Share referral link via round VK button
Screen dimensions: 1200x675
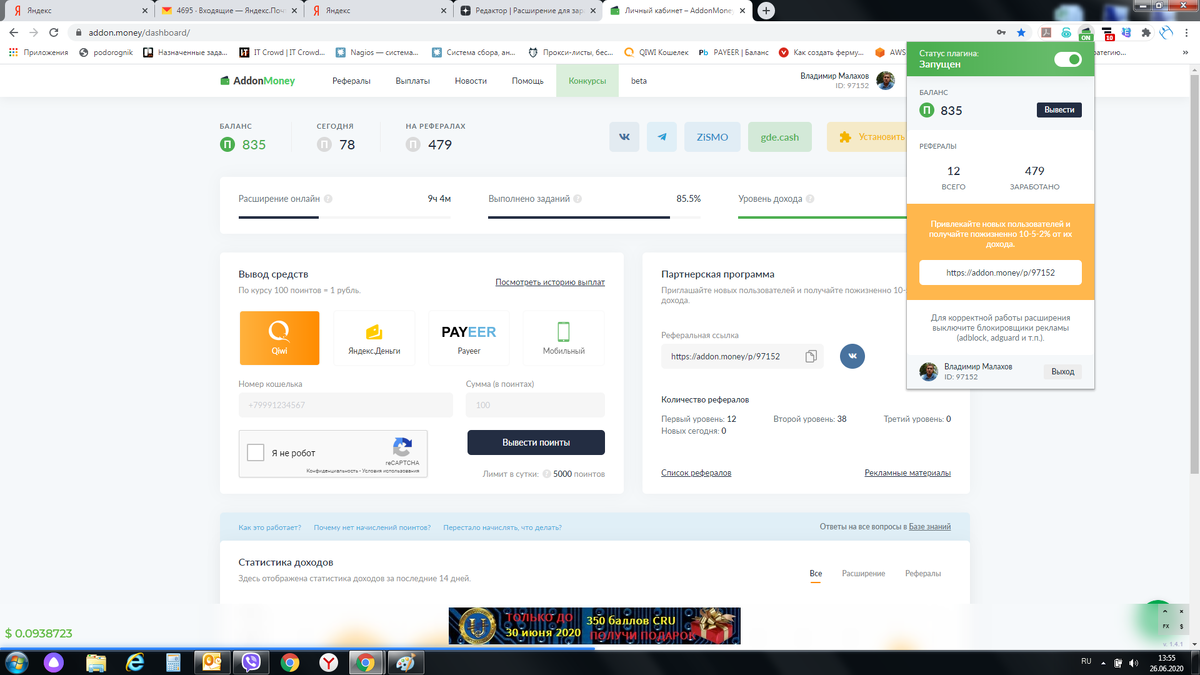tap(852, 355)
